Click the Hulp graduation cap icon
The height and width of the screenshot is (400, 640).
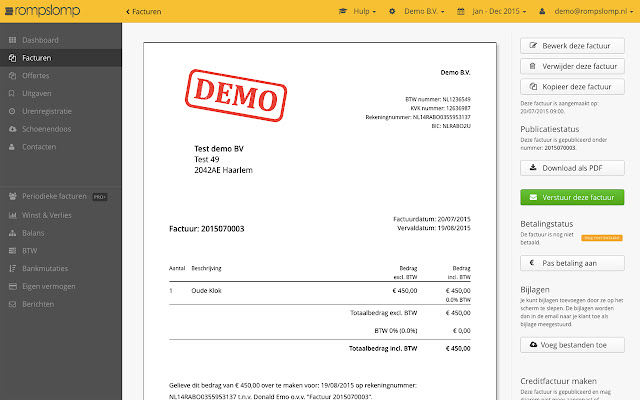[343, 11]
